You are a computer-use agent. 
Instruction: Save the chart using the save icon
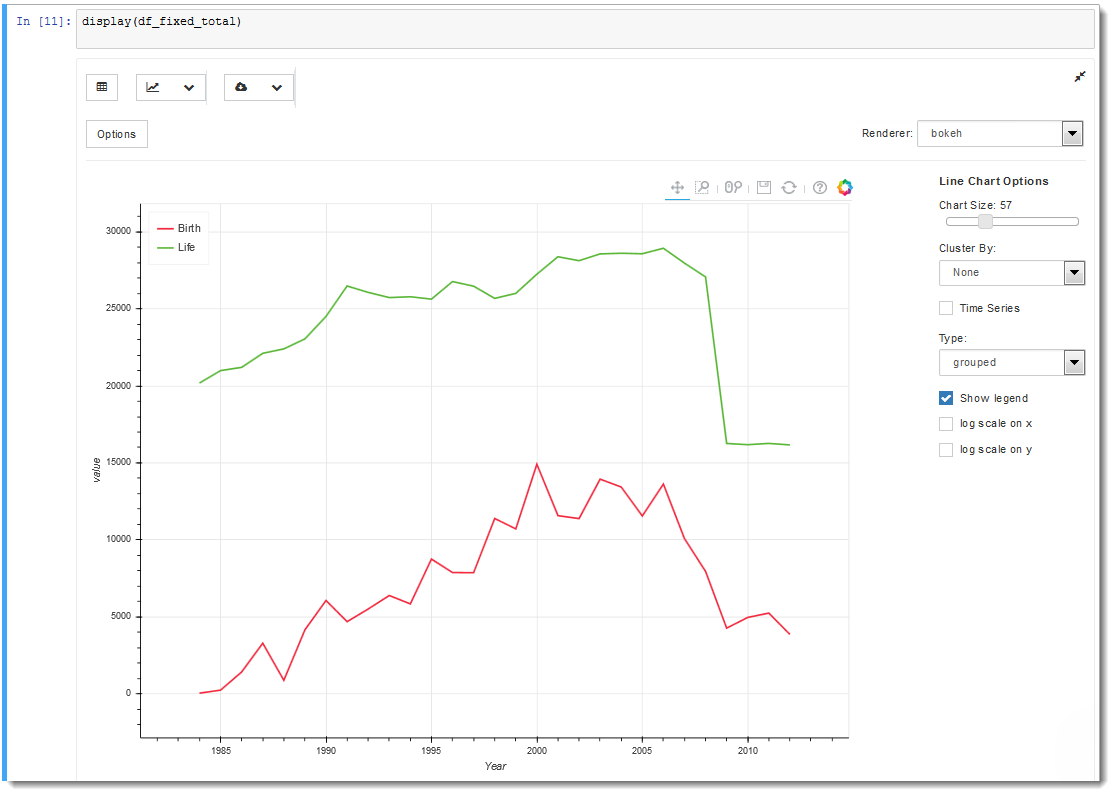pyautogui.click(x=762, y=188)
